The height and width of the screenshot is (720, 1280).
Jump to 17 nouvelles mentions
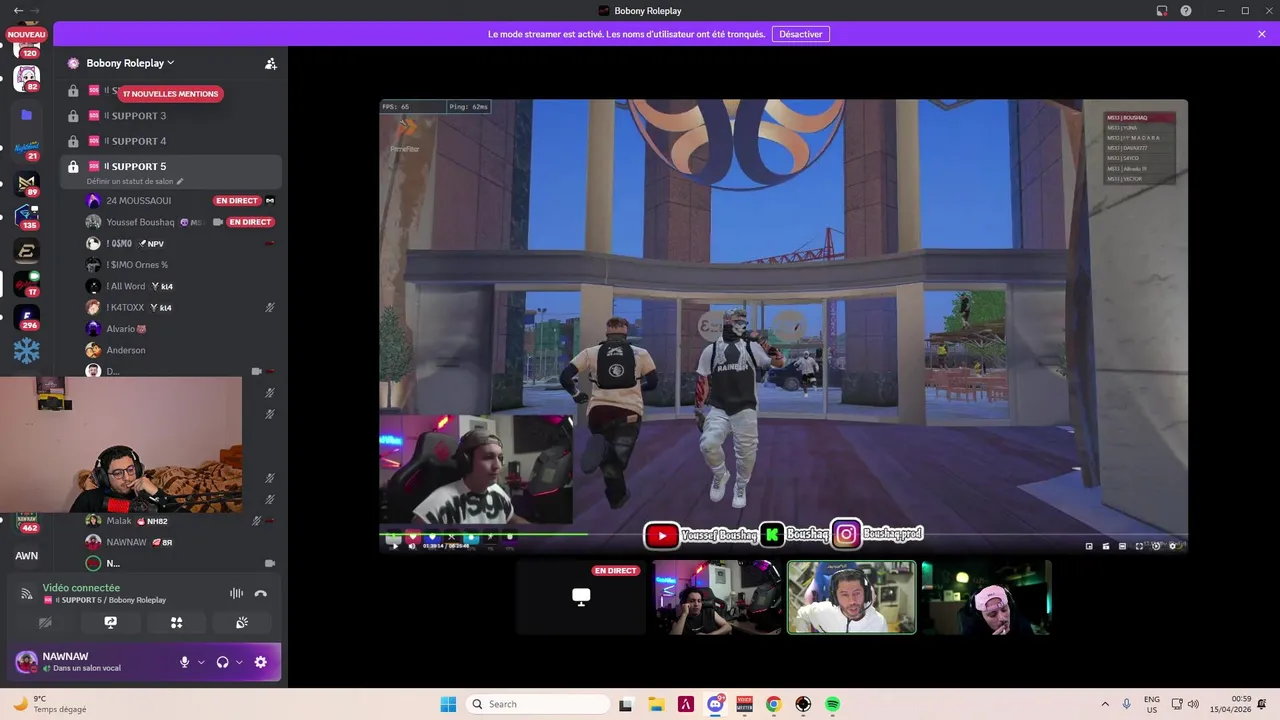tap(170, 94)
